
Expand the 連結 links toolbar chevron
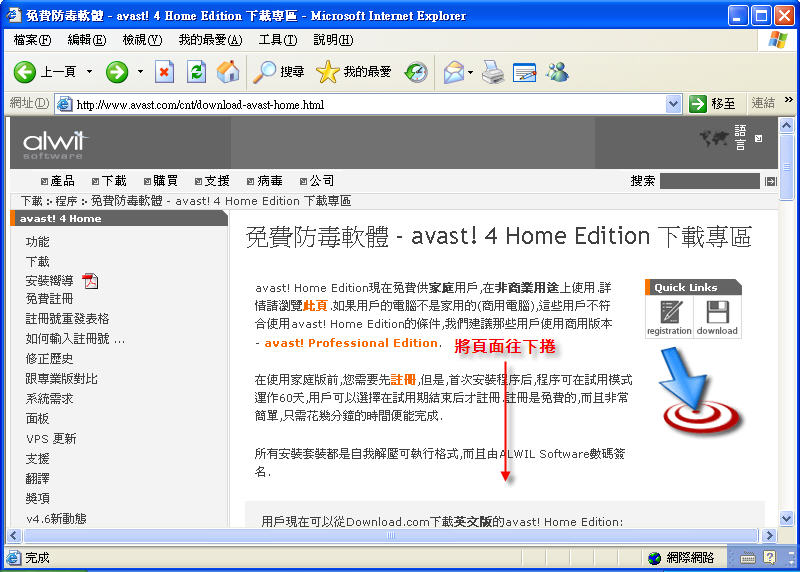(789, 100)
